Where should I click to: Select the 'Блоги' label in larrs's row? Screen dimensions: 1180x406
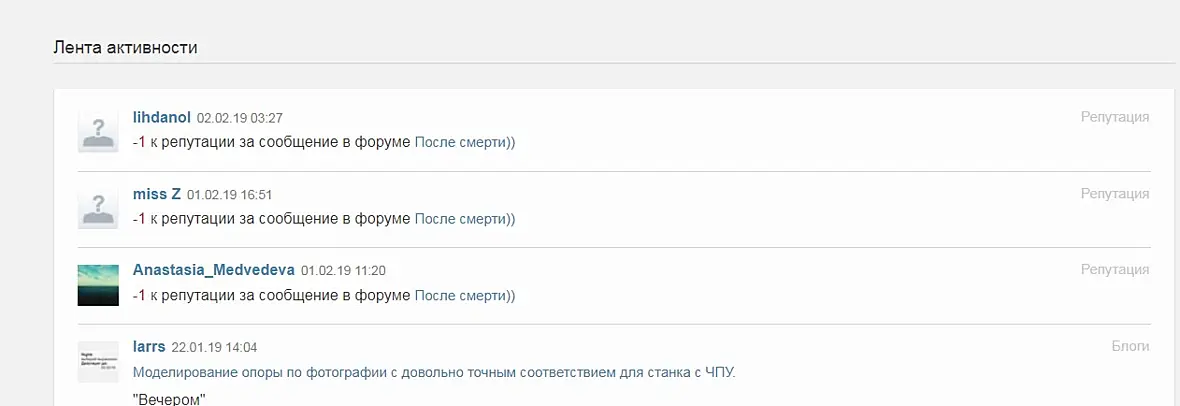point(1131,346)
